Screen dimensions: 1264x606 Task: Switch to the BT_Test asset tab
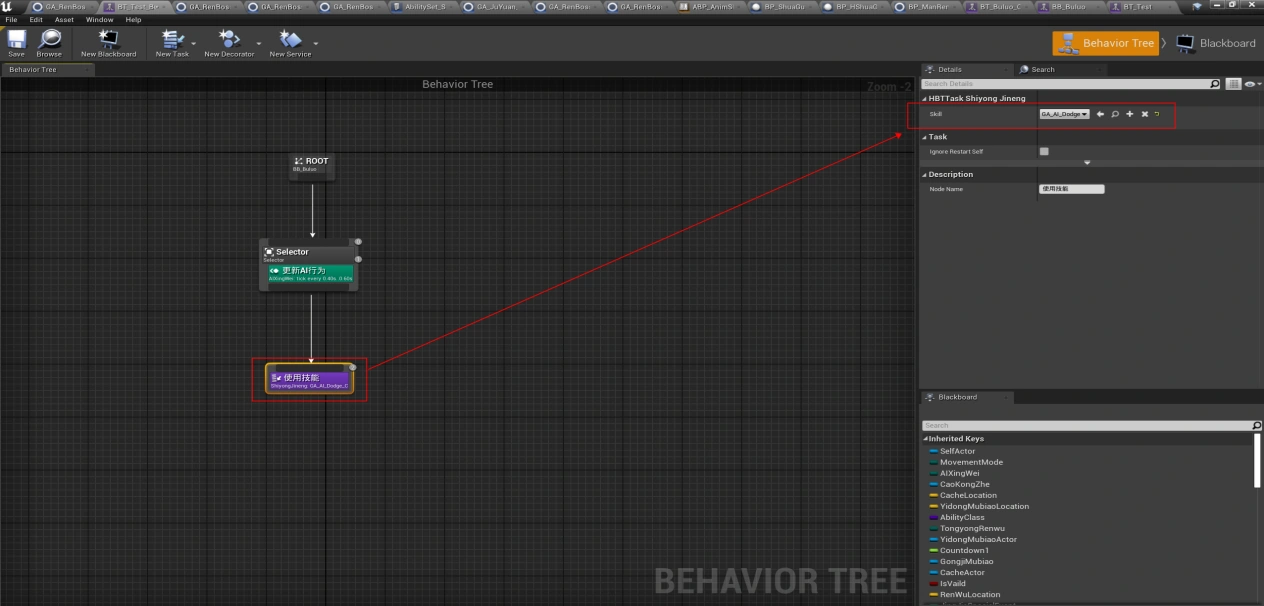1143,6
